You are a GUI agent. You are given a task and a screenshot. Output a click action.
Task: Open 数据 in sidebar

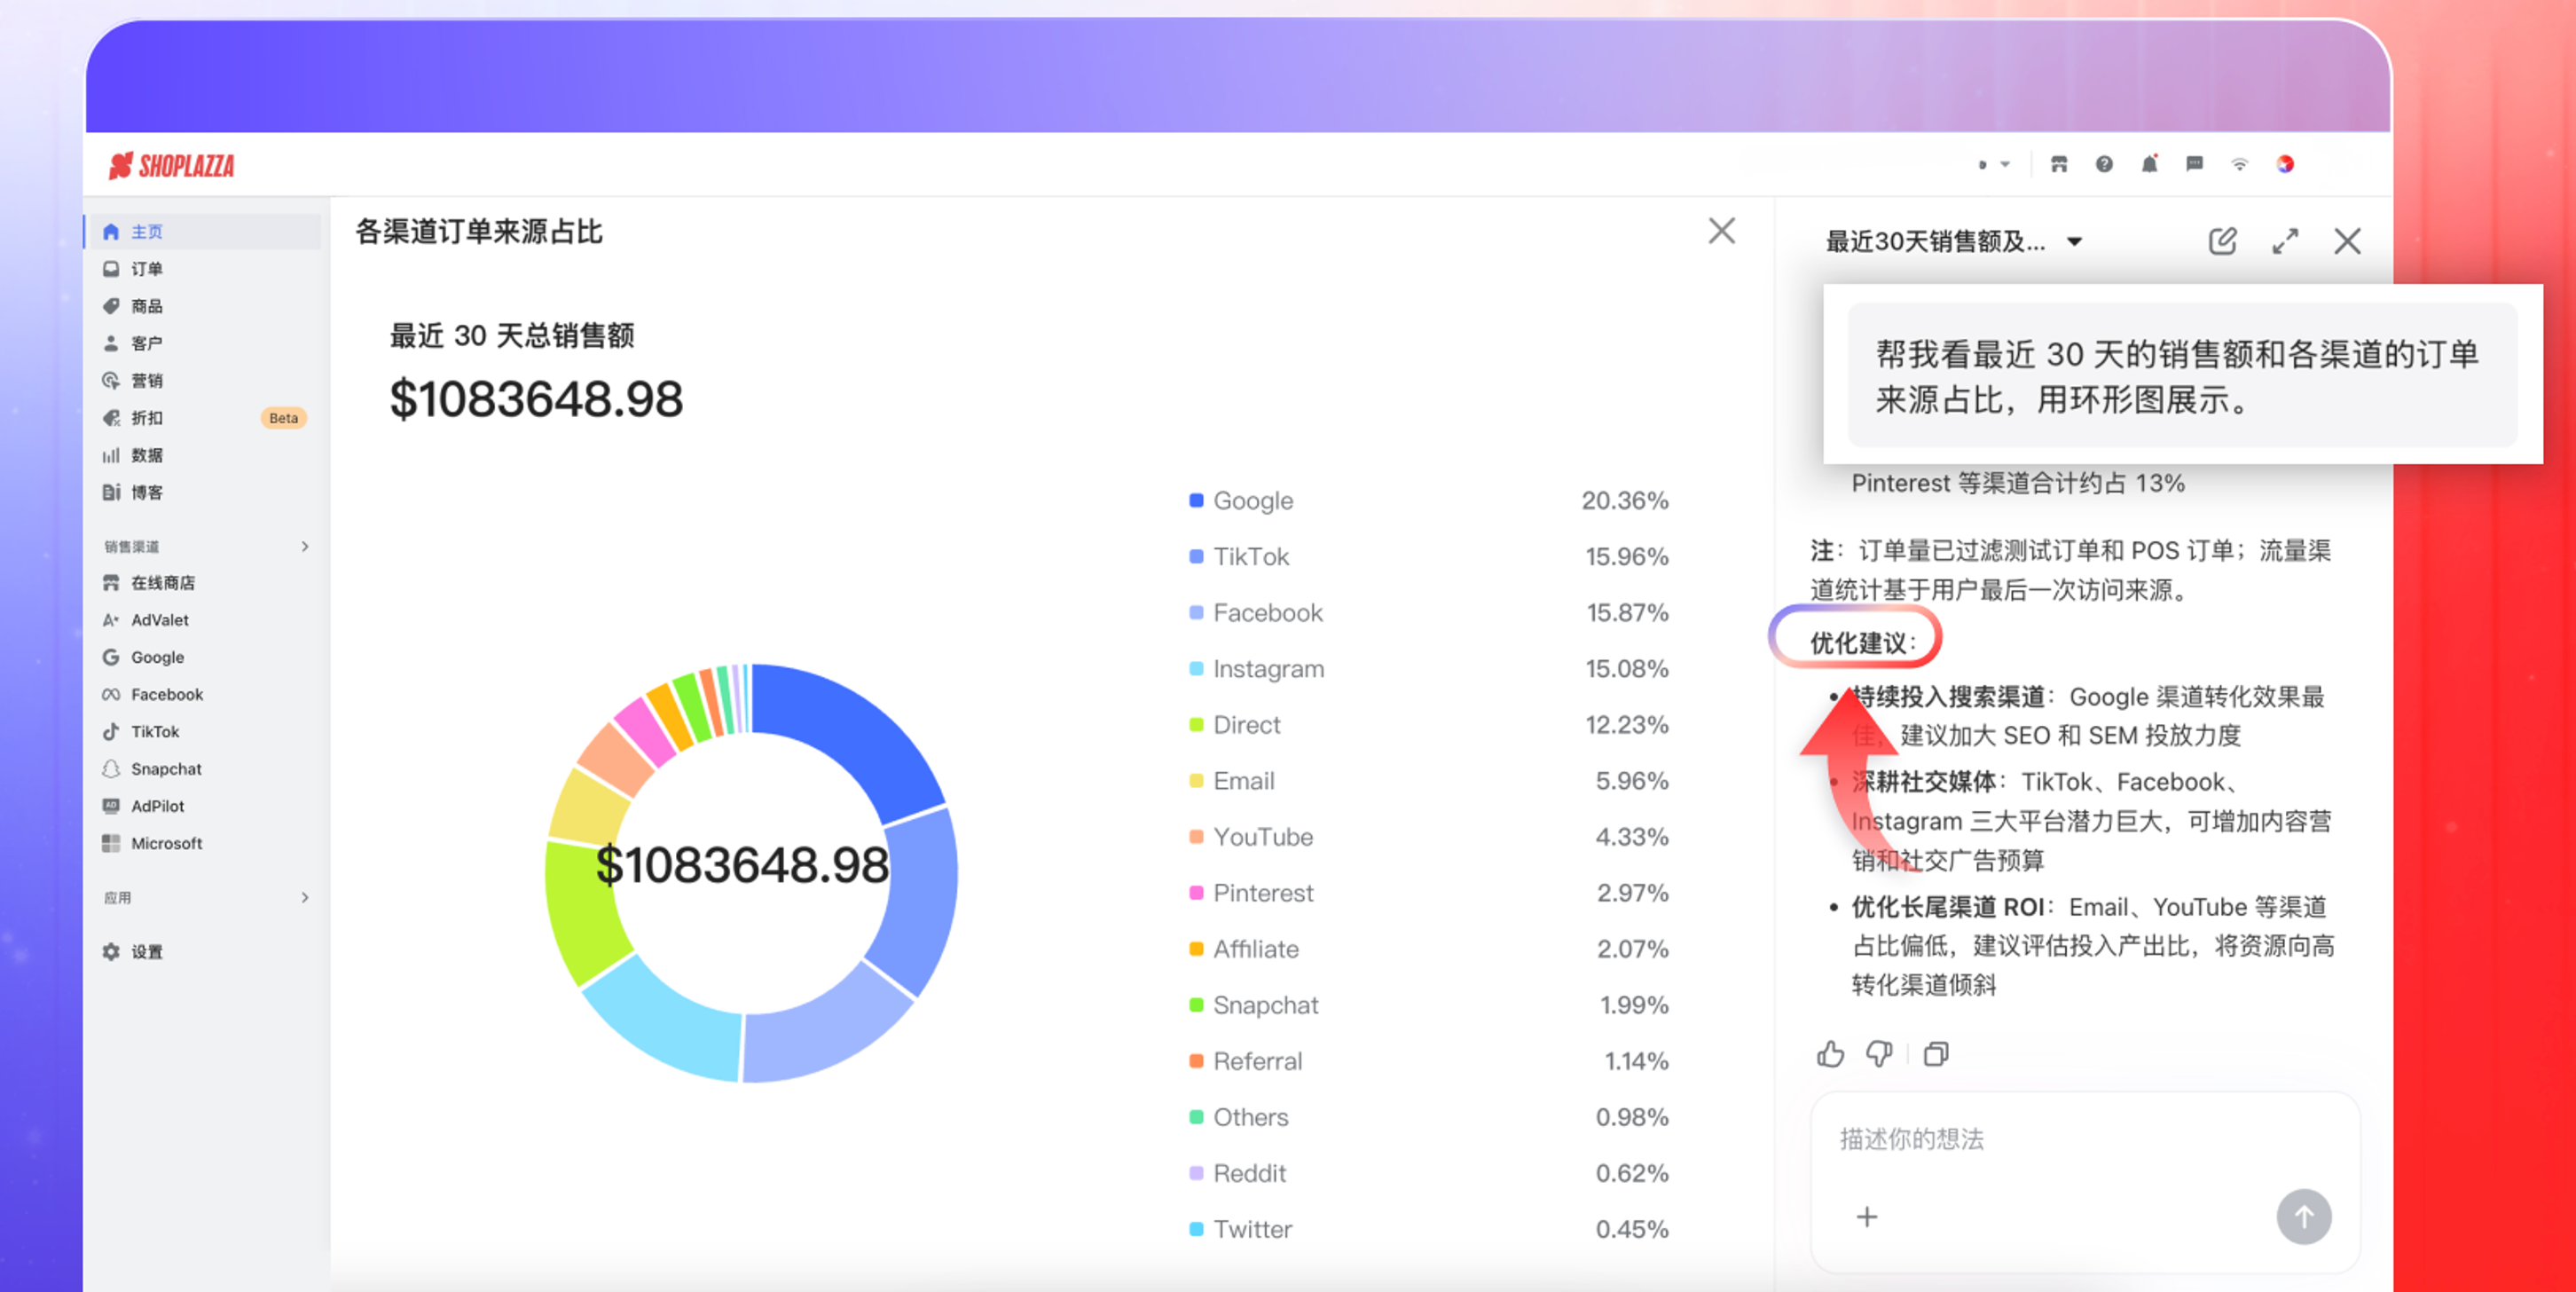(204, 455)
